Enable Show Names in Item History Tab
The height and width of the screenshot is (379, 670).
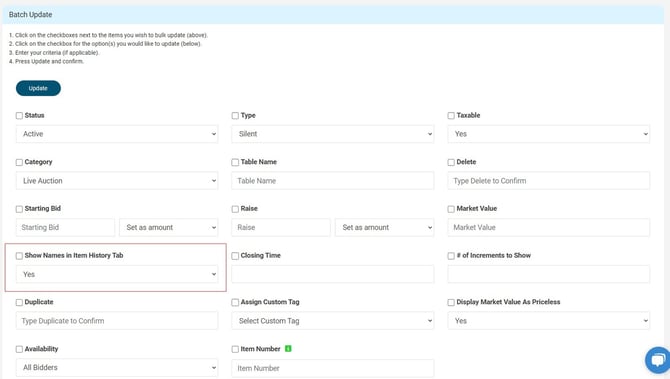(x=19, y=256)
